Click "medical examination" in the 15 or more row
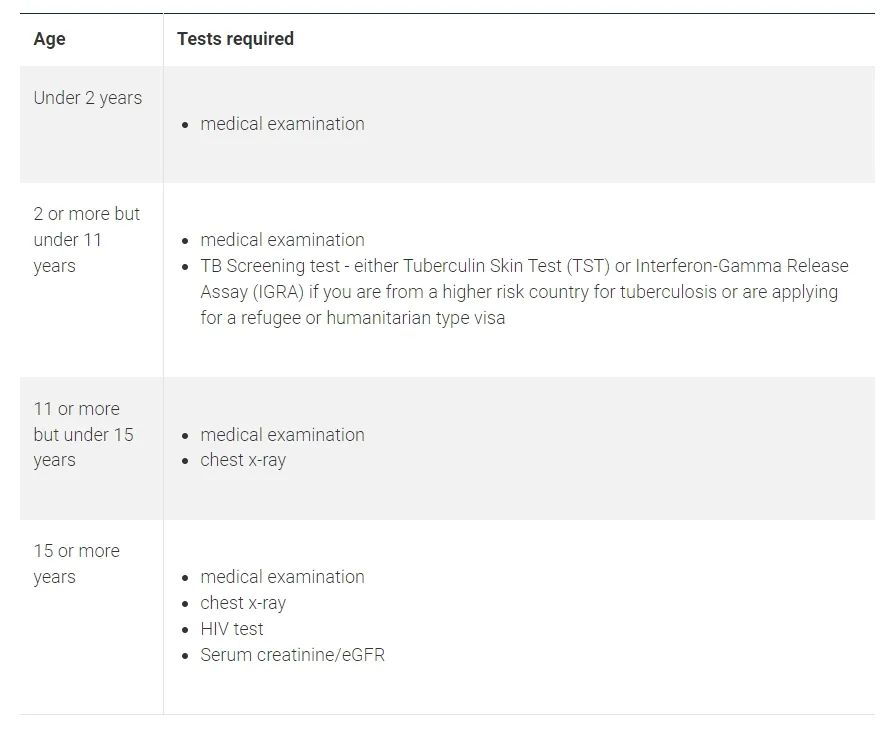Viewport: 894px width, 732px height. pos(282,577)
